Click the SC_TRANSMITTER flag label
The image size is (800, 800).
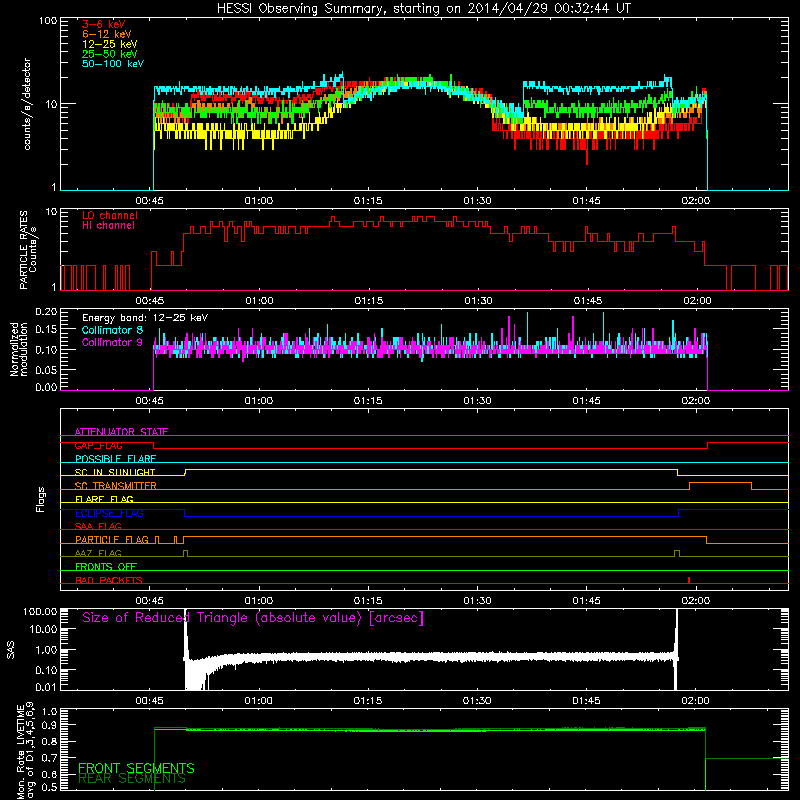pos(116,486)
